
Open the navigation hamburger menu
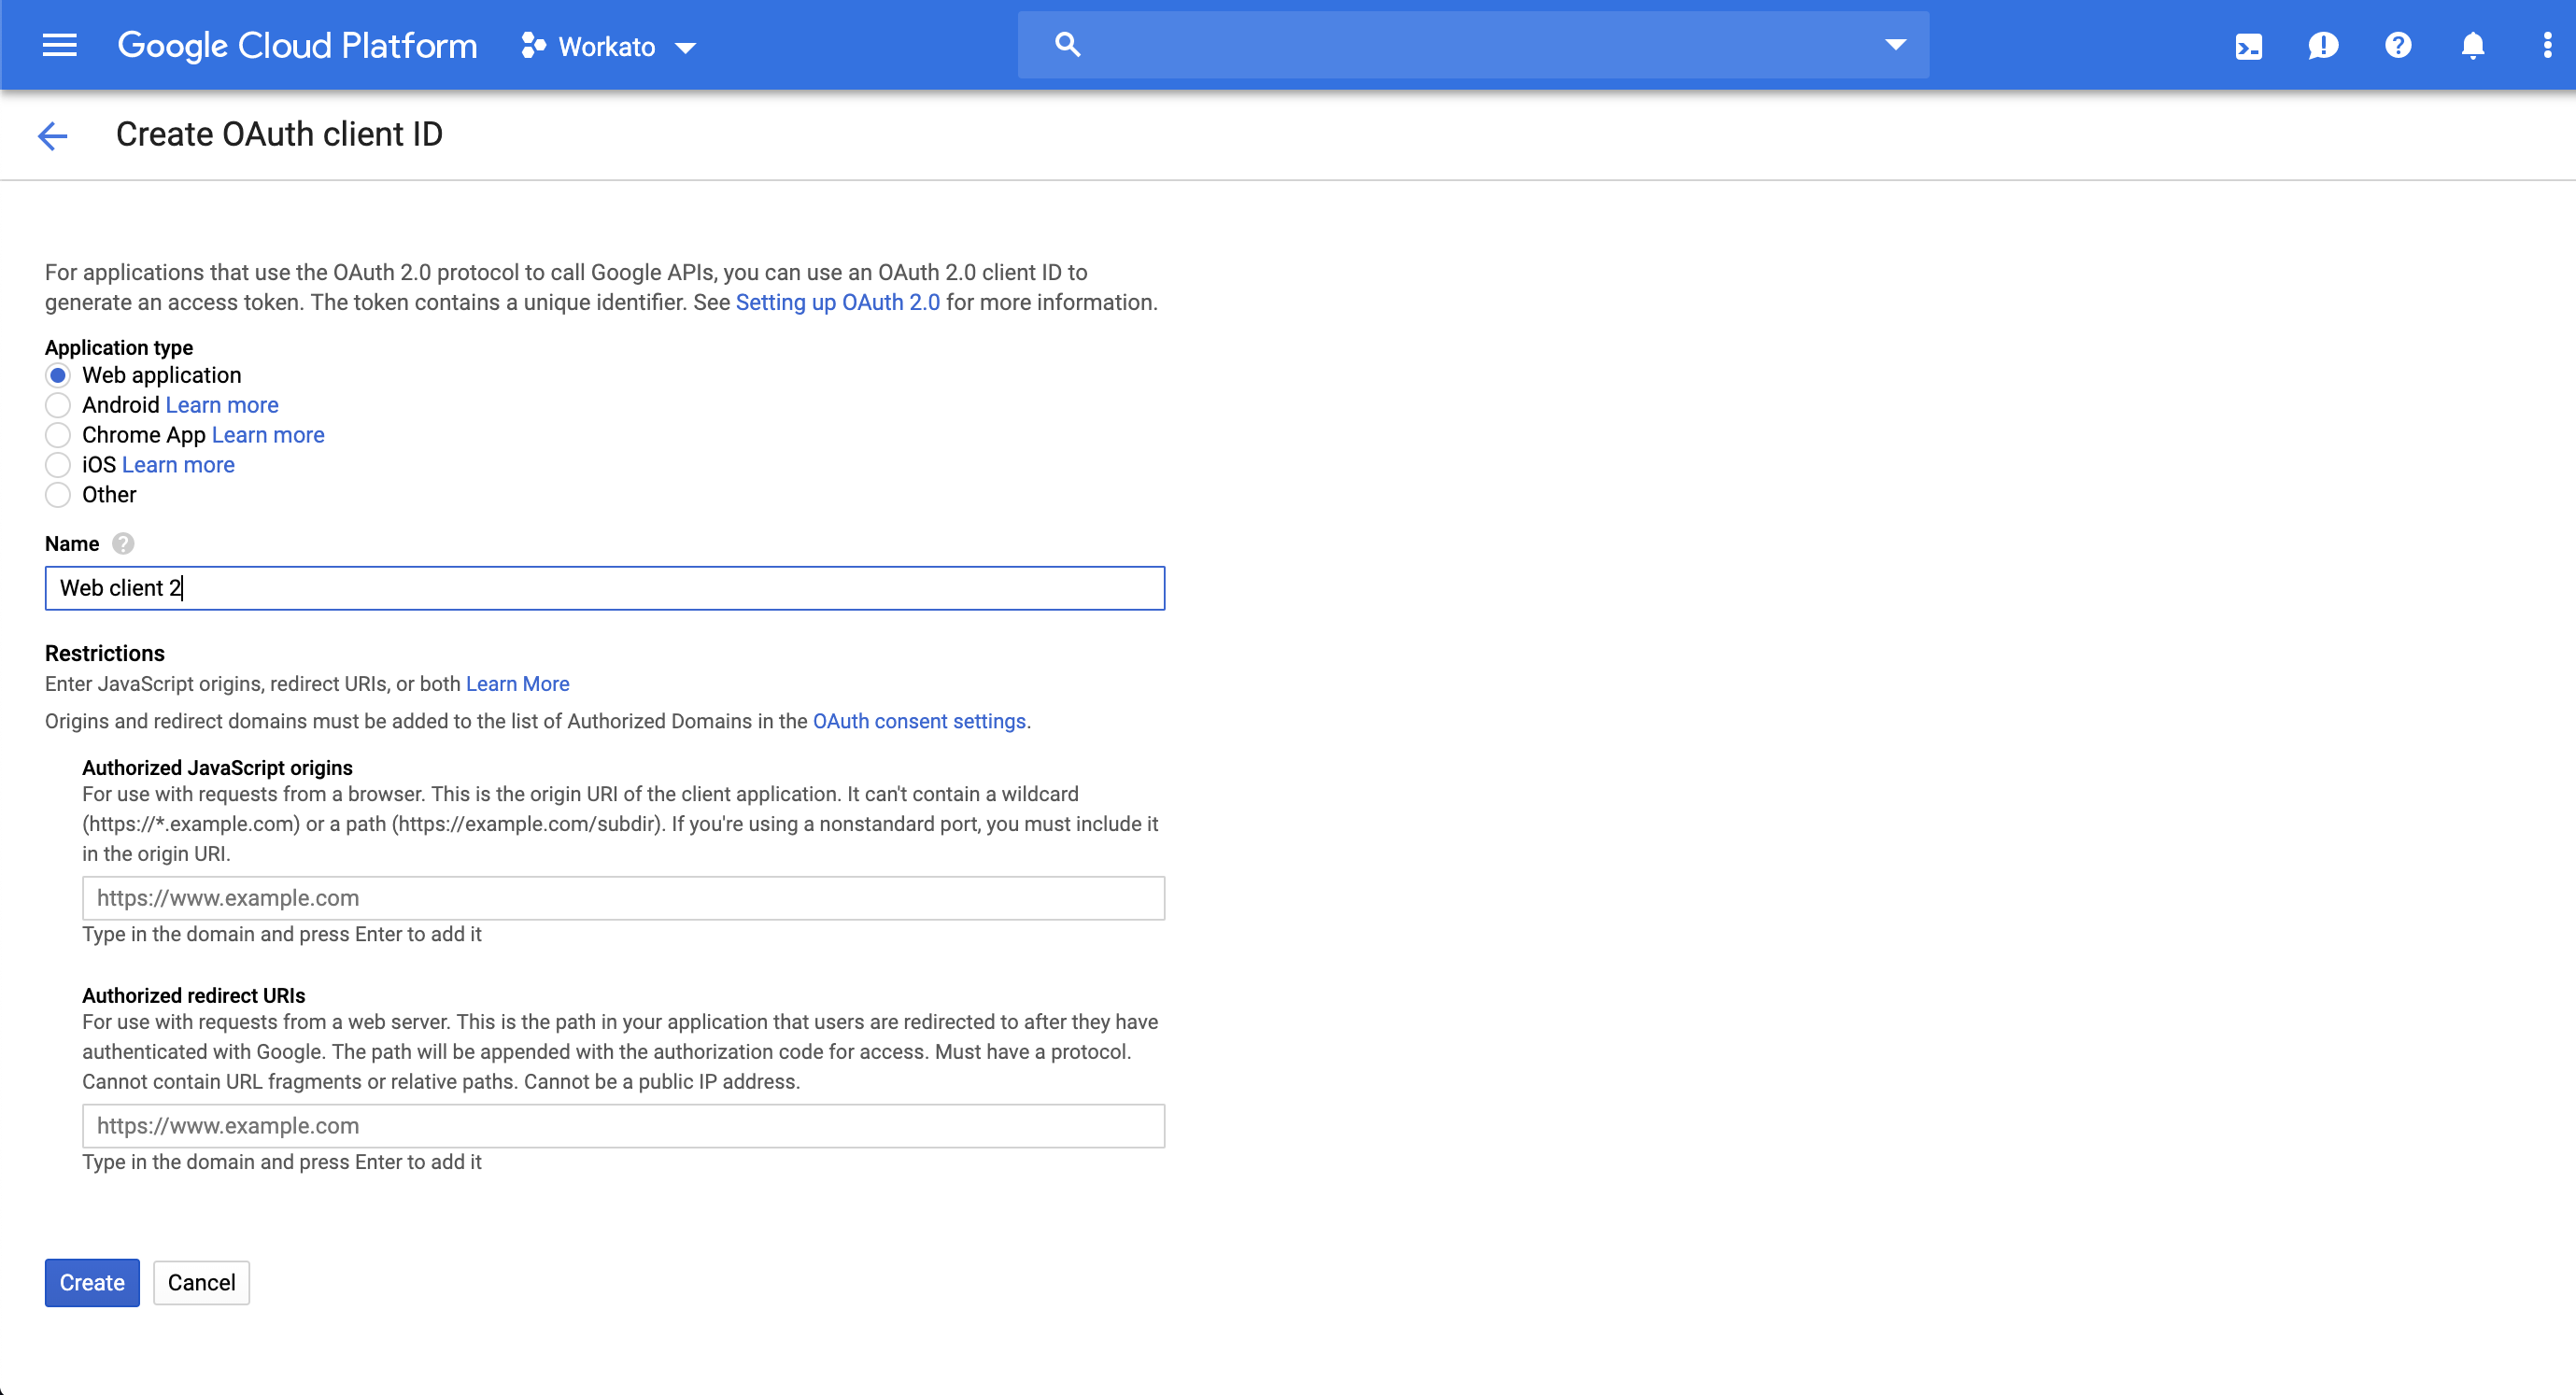point(59,45)
